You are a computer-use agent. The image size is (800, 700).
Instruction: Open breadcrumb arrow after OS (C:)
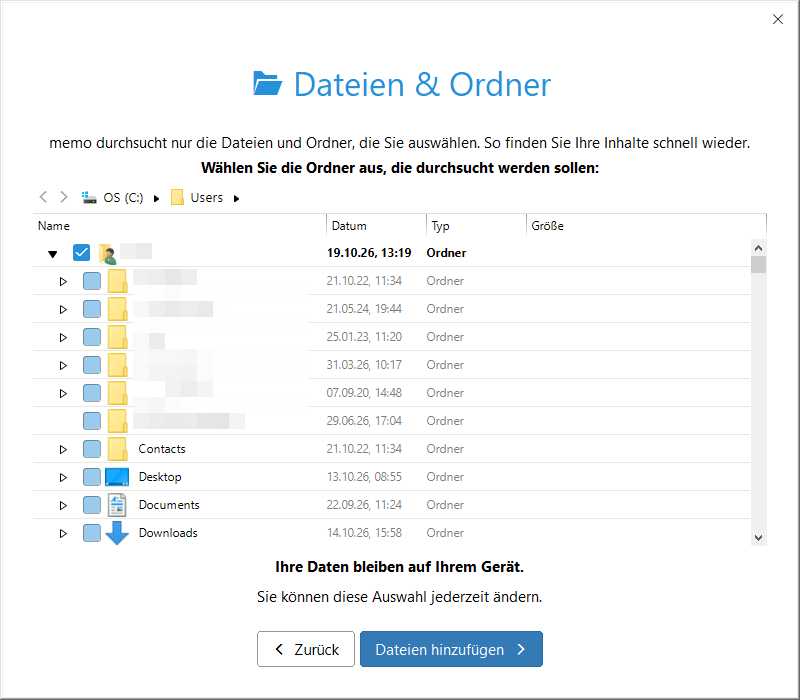[157, 198]
